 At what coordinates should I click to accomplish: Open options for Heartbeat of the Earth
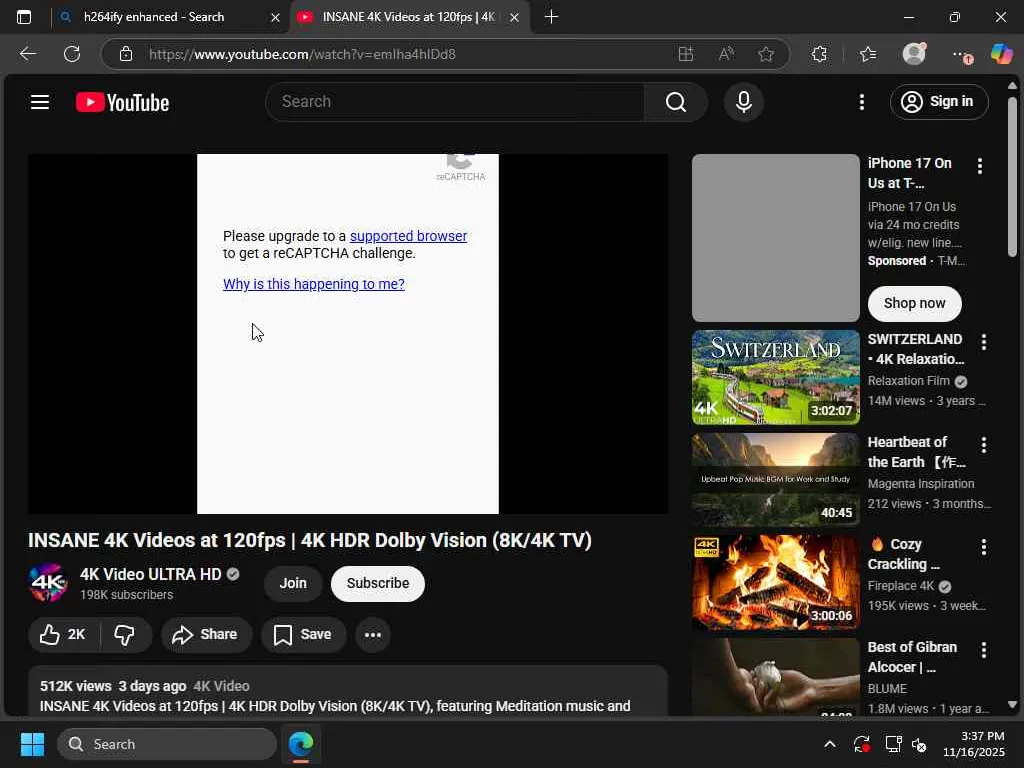coord(984,445)
